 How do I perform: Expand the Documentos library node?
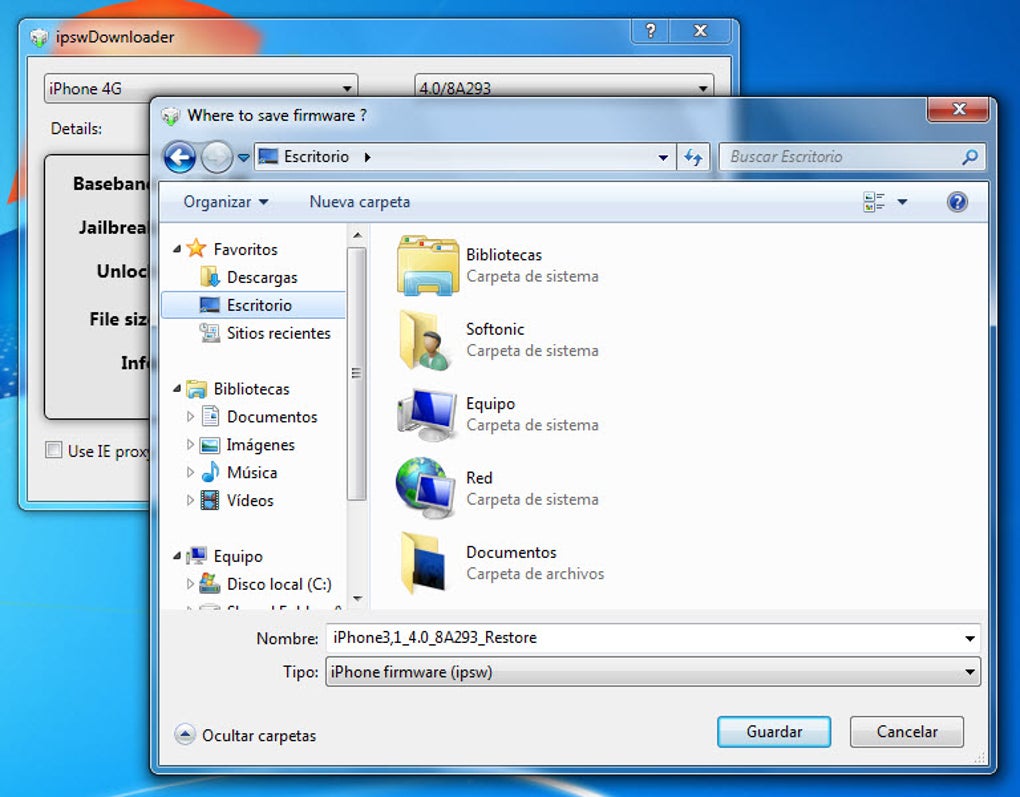[190, 416]
